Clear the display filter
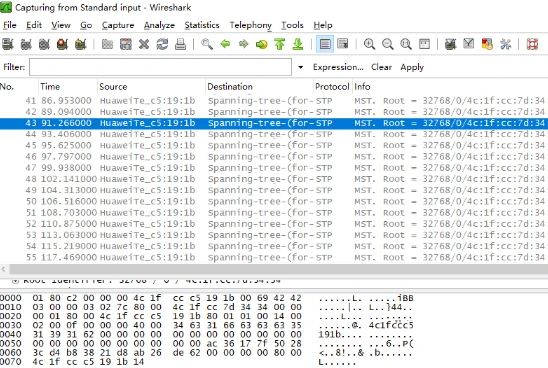Image resolution: width=548 pixels, height=368 pixels. pyautogui.click(x=381, y=67)
